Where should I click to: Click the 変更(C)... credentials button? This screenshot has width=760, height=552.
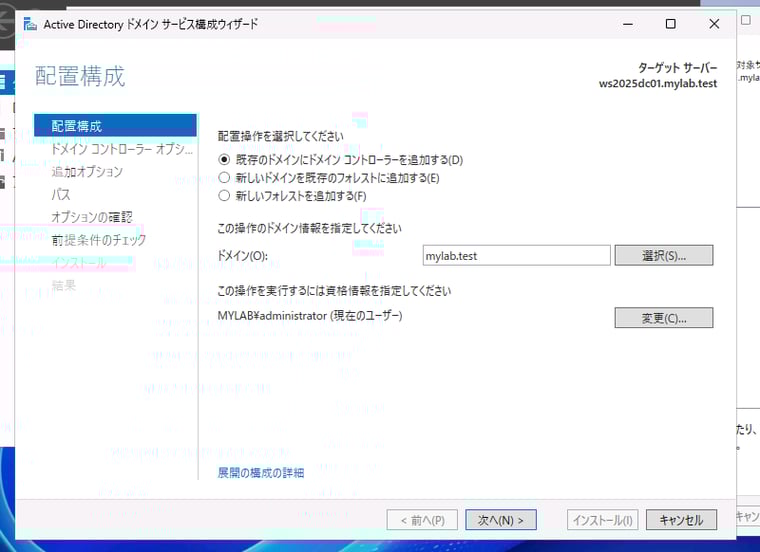pos(664,318)
